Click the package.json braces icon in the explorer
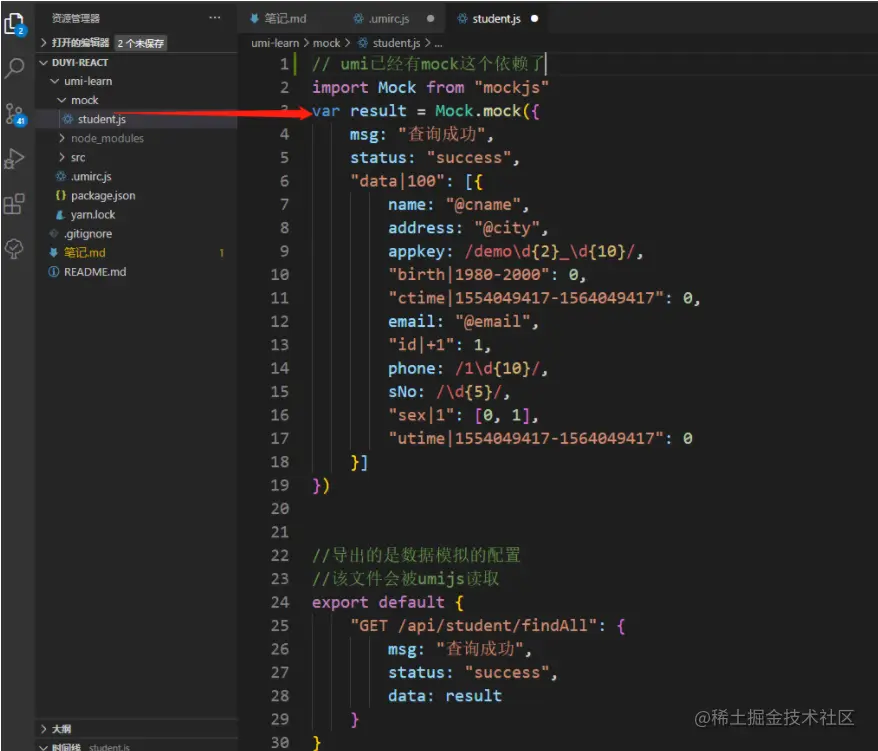Screen dimensions: 878x751 point(60,195)
